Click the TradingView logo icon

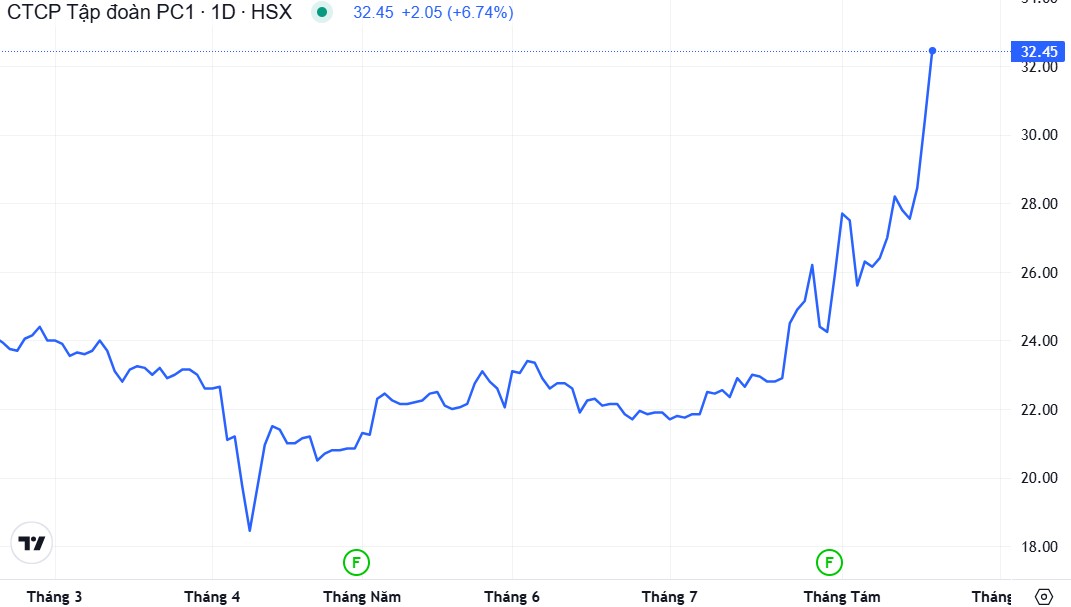click(x=31, y=543)
